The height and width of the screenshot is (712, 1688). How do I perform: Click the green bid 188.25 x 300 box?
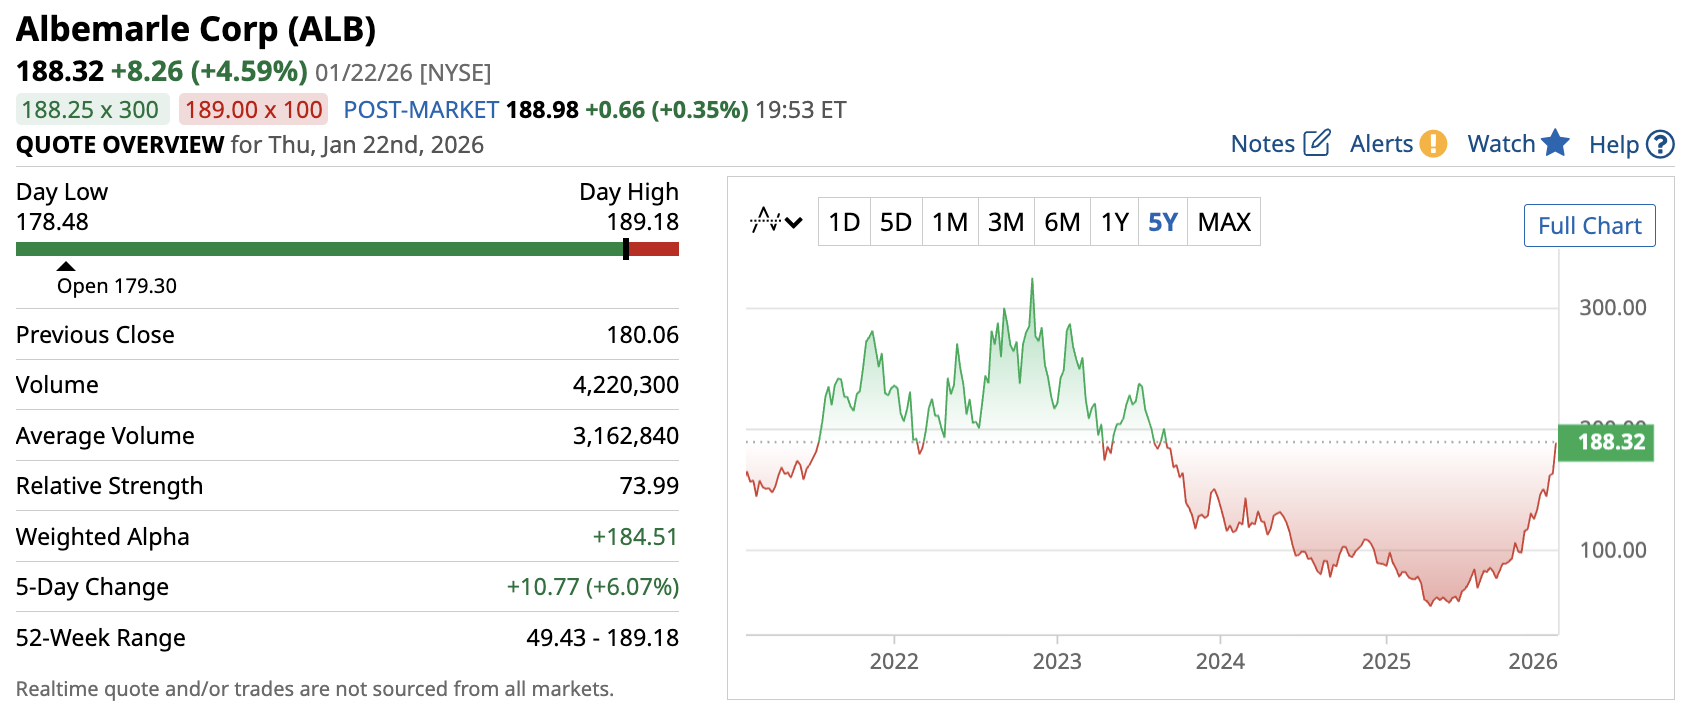click(90, 109)
